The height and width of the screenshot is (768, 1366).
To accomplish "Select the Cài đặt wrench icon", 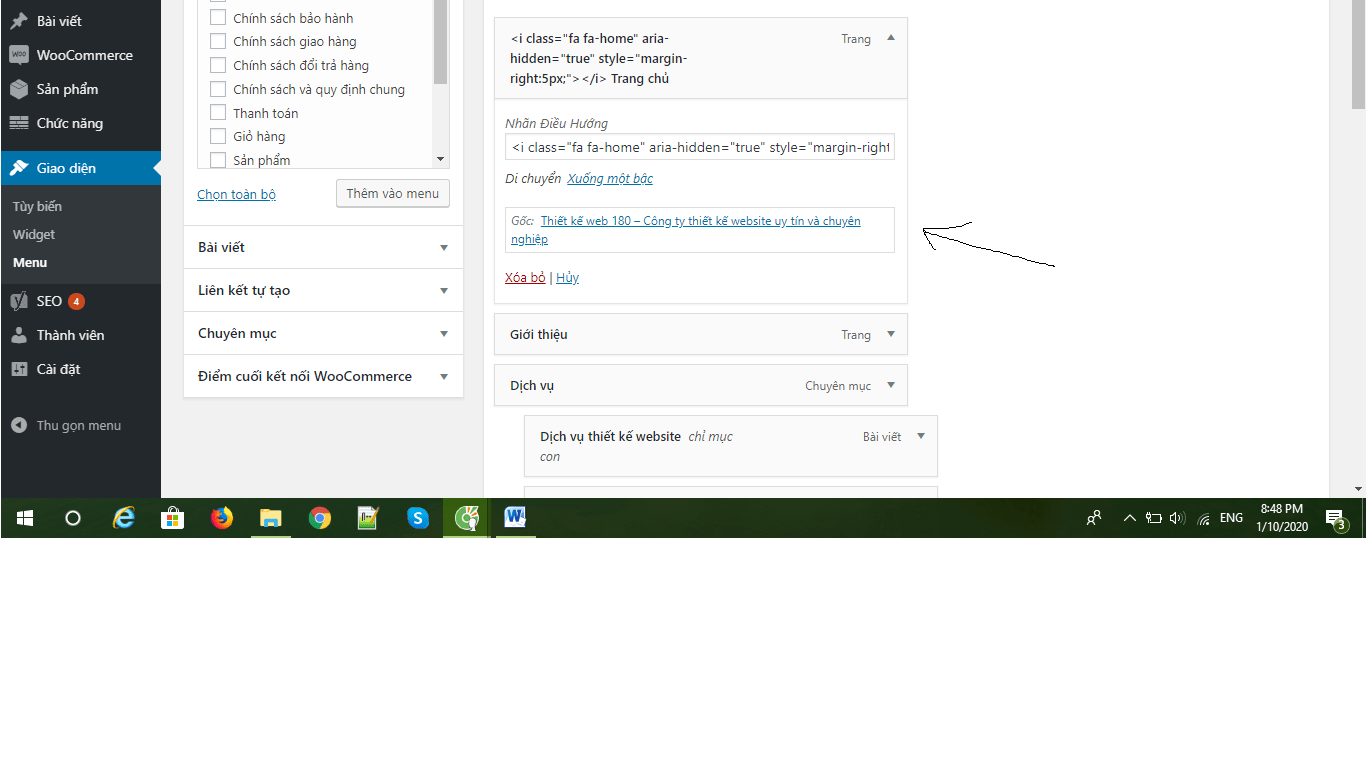I will pyautogui.click(x=20, y=368).
